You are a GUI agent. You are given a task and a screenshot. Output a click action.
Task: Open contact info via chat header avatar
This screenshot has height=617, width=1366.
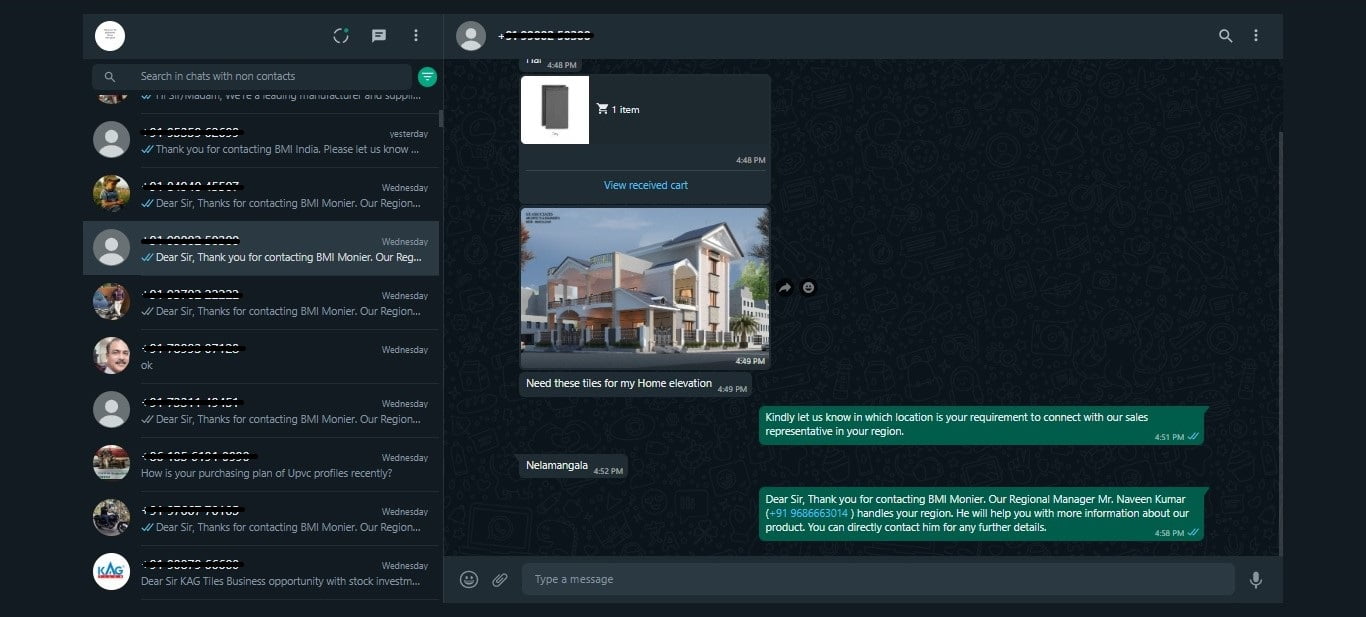click(471, 36)
